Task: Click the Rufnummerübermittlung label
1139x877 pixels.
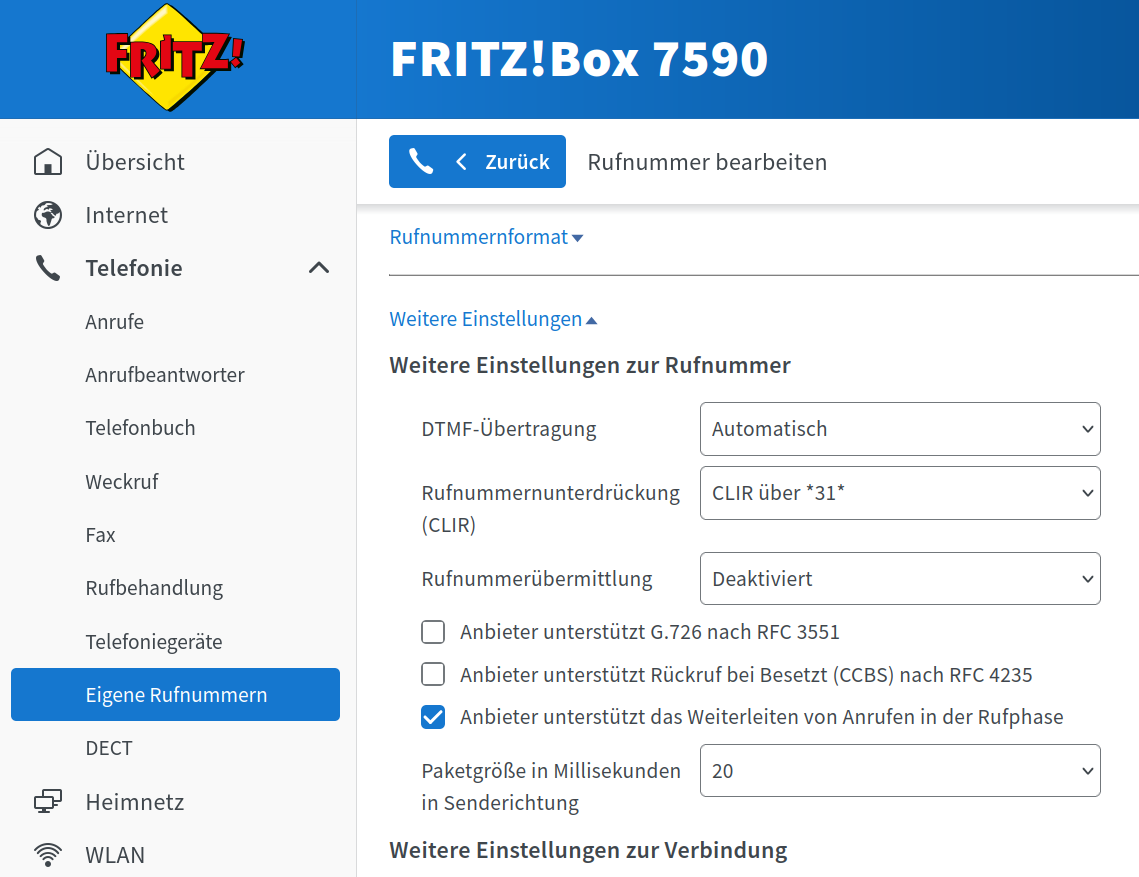Action: [x=537, y=579]
